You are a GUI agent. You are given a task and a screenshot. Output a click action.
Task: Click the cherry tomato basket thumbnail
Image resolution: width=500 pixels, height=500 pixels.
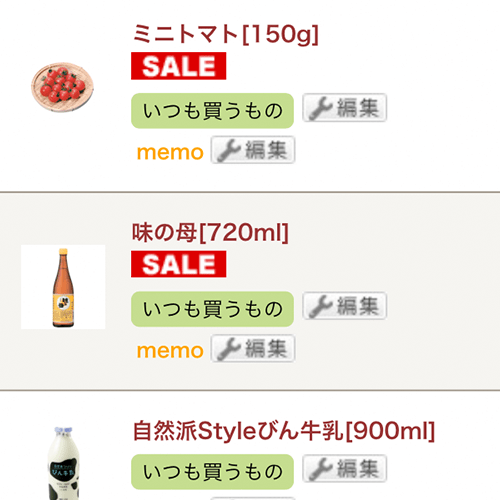click(x=62, y=87)
